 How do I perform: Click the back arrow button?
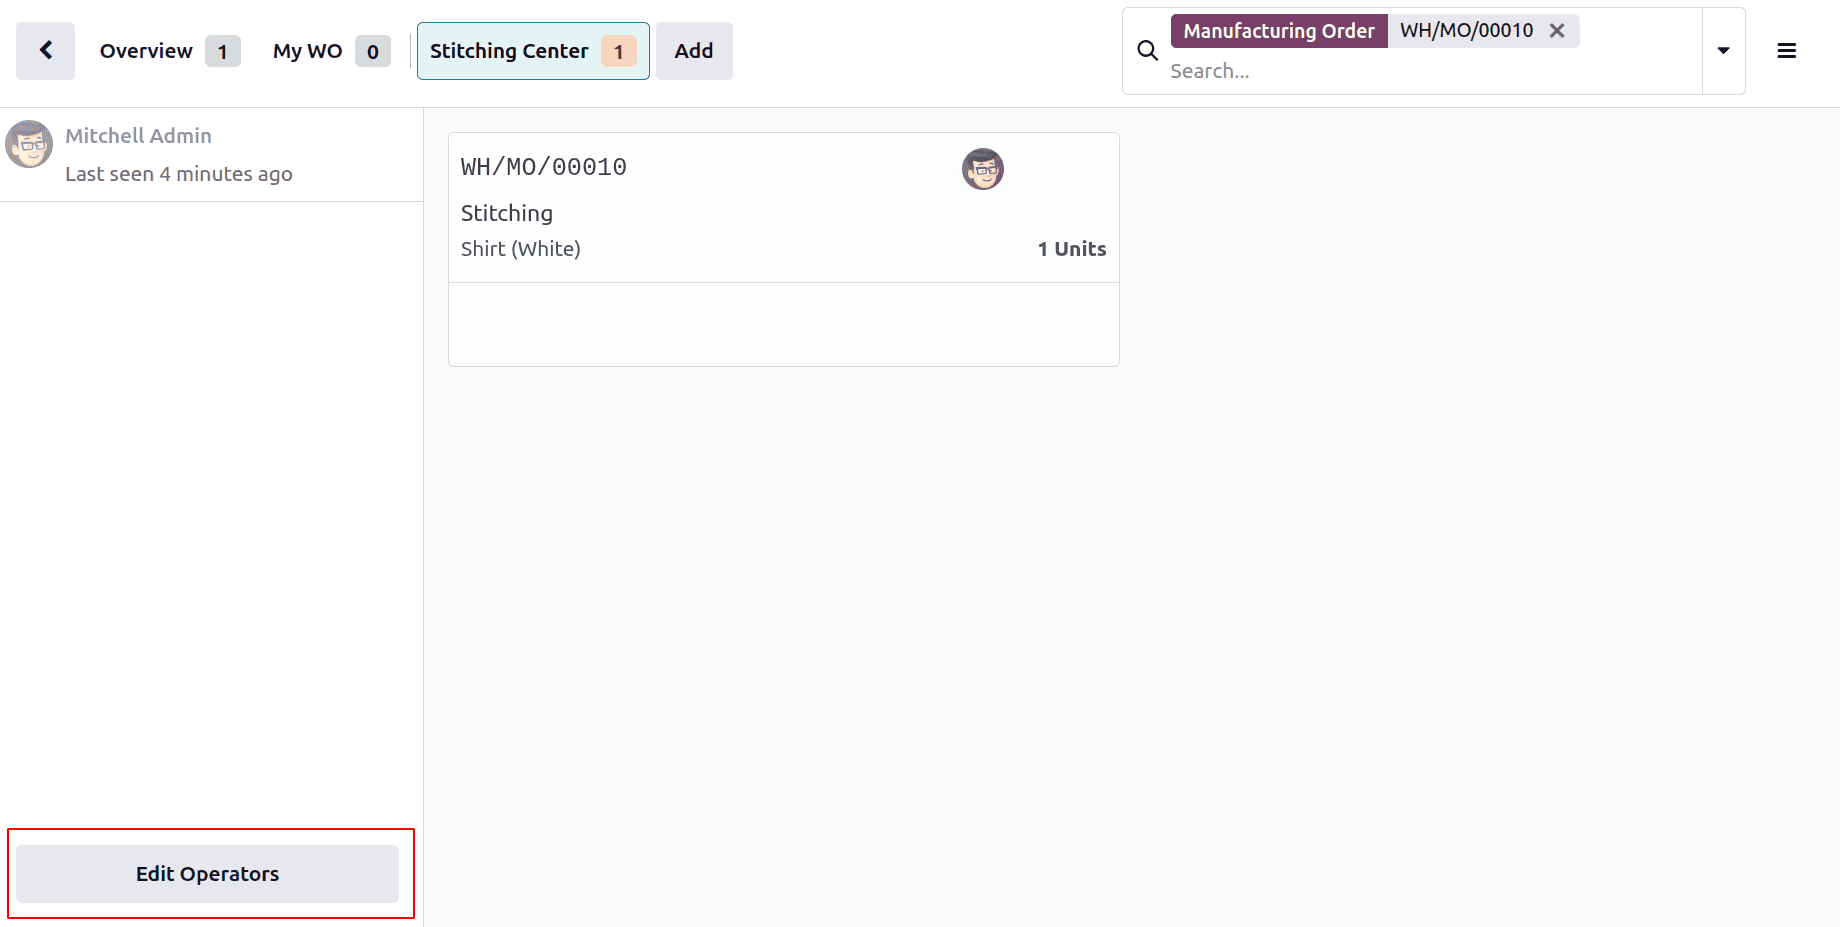pos(45,51)
